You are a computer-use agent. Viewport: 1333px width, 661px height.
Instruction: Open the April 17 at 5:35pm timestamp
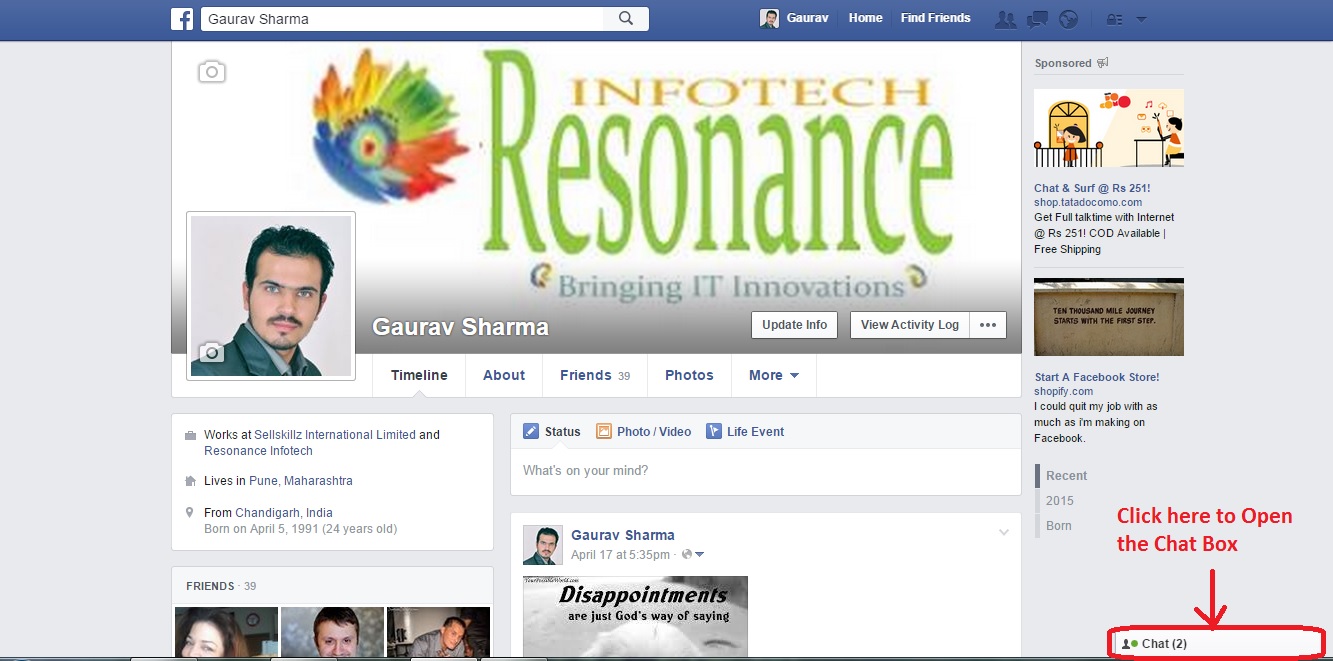pyautogui.click(x=621, y=555)
